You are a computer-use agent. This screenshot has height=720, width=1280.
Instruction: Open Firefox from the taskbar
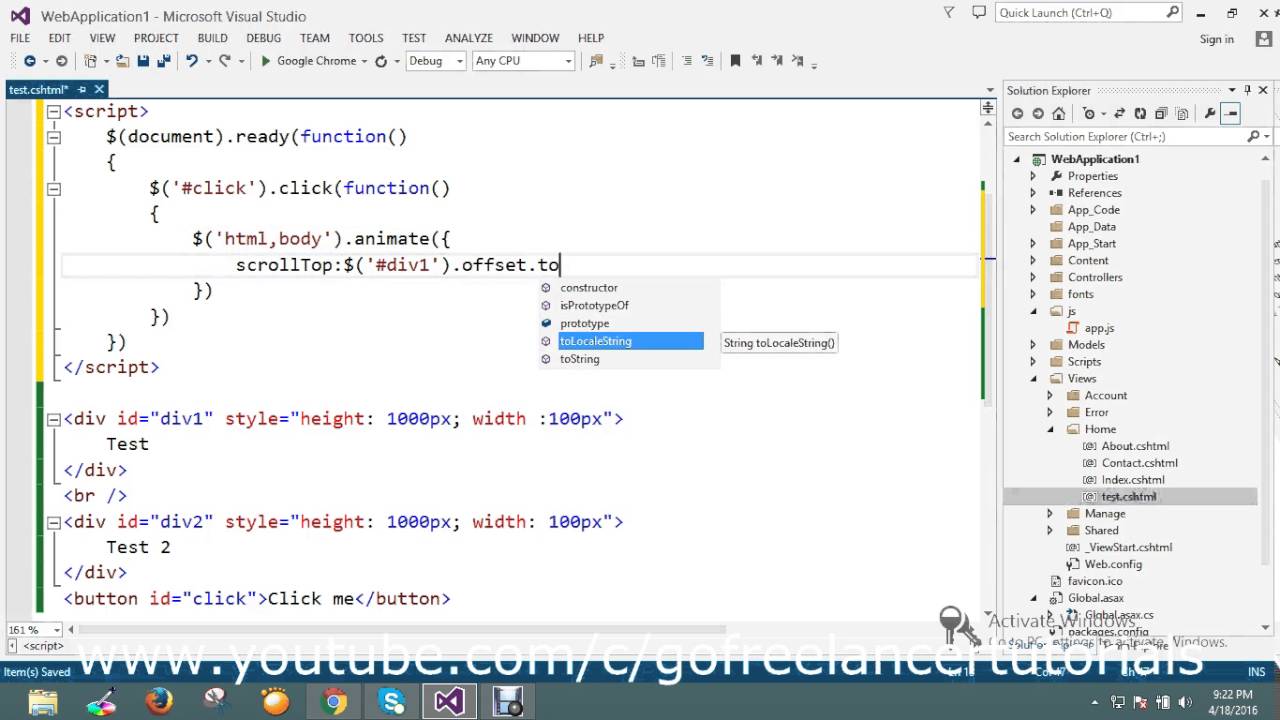click(x=159, y=701)
